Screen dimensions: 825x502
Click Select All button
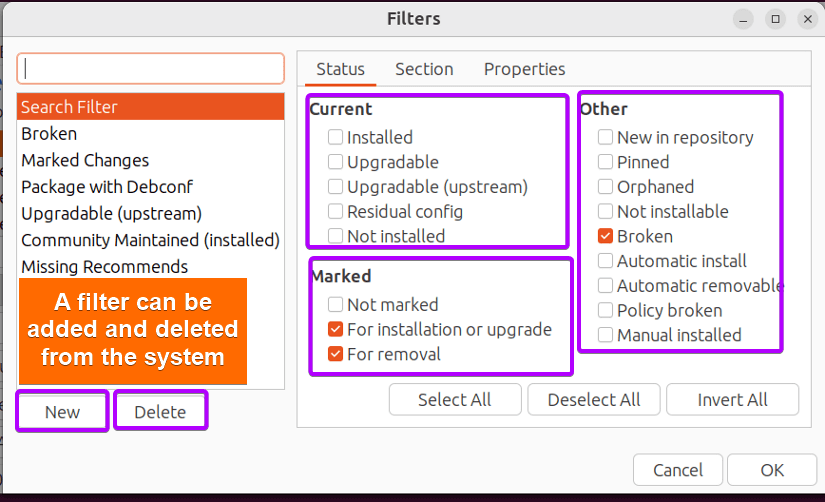point(455,400)
